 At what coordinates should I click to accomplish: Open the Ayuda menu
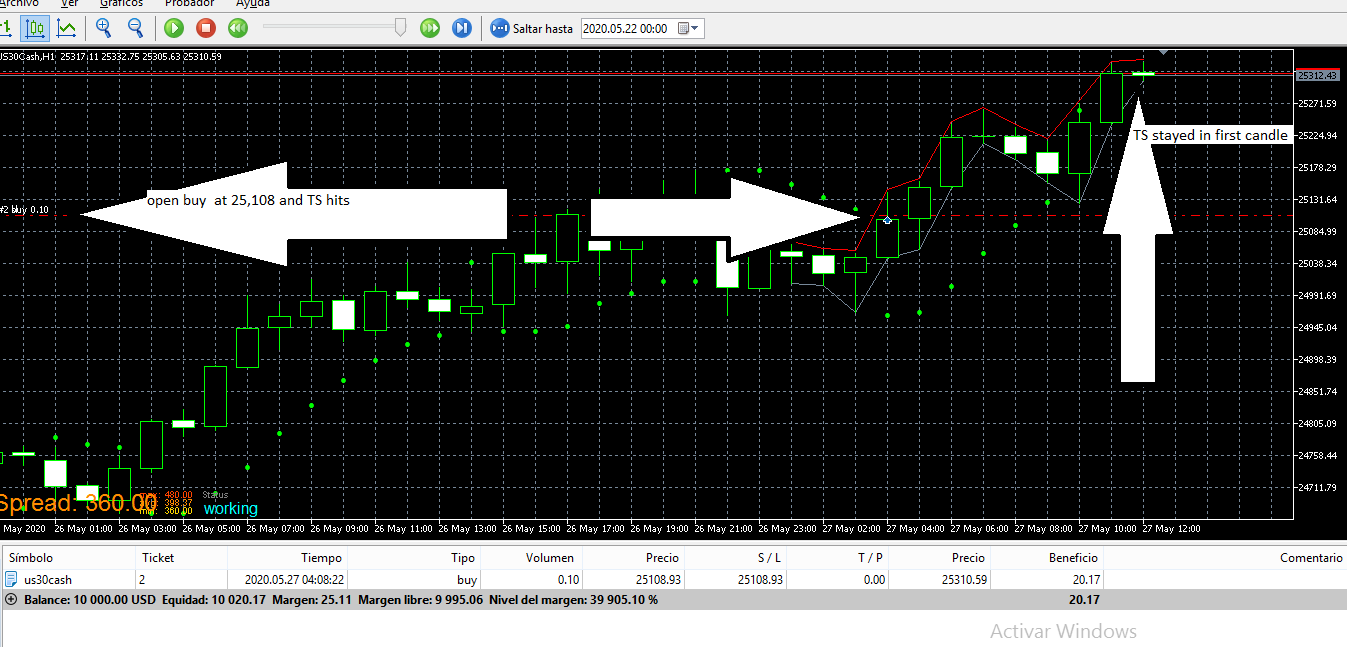coord(253,3)
